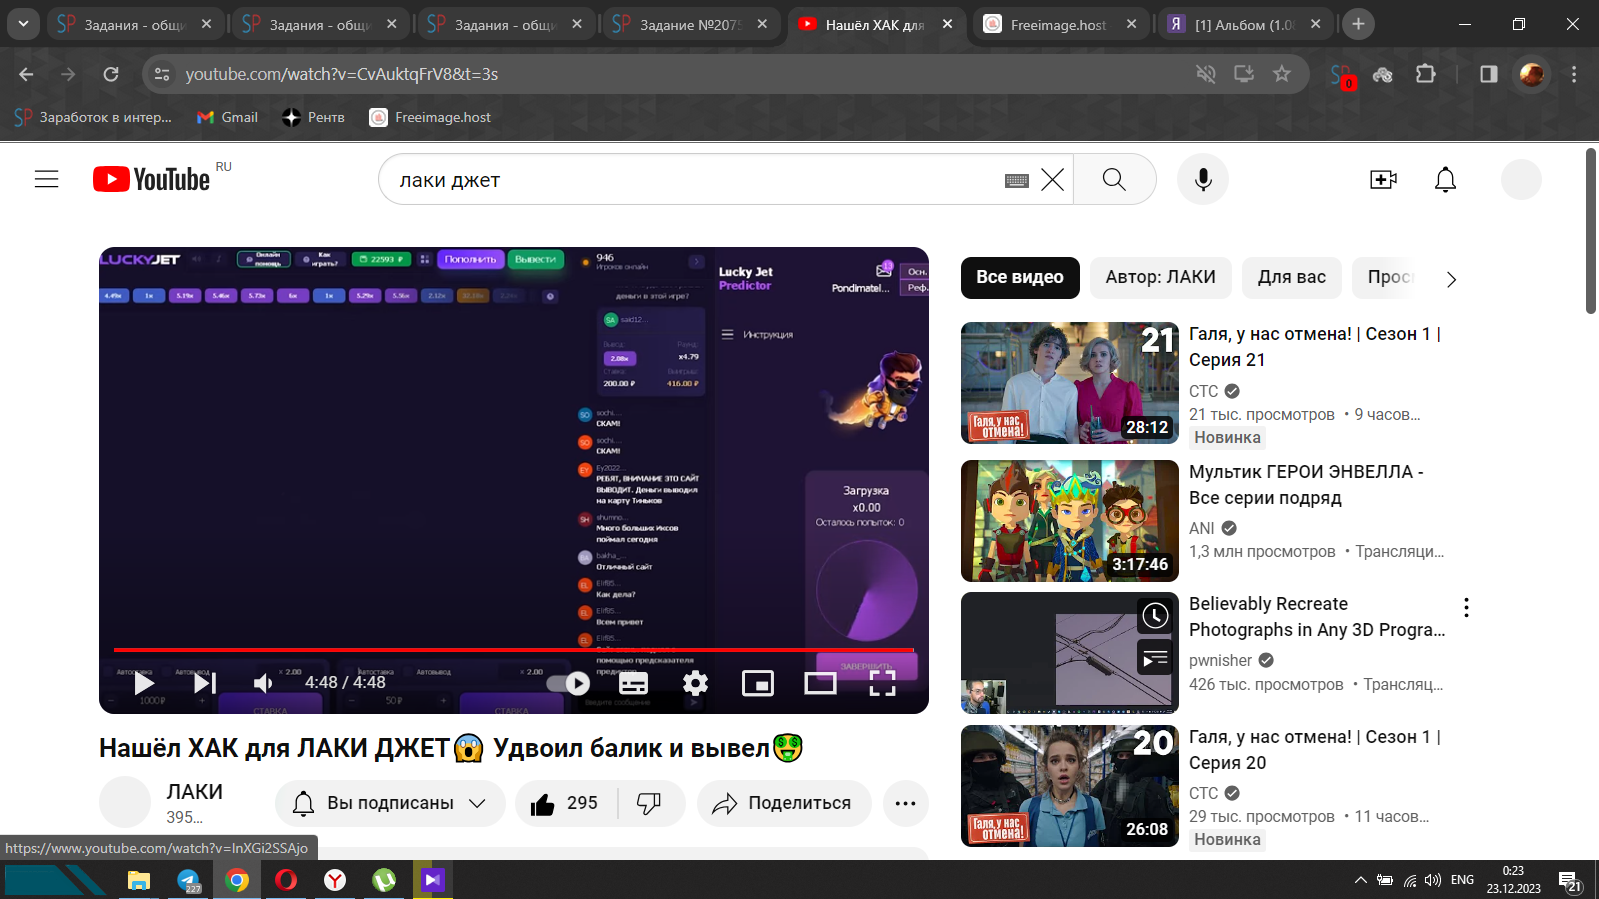This screenshot has width=1599, height=899.
Task: Switch ENG keyboard language
Action: tap(1462, 880)
